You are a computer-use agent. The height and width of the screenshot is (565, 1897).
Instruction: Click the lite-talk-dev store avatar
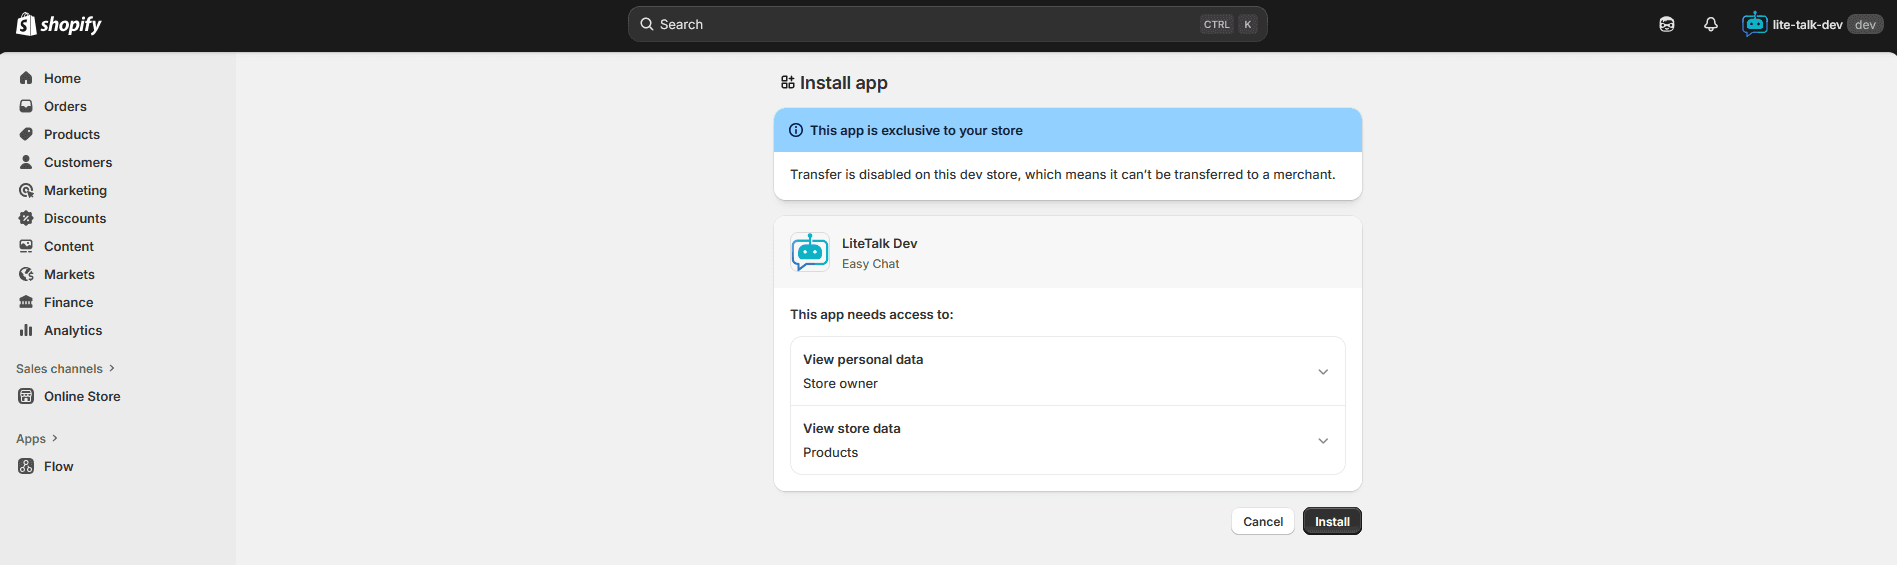tap(1755, 24)
